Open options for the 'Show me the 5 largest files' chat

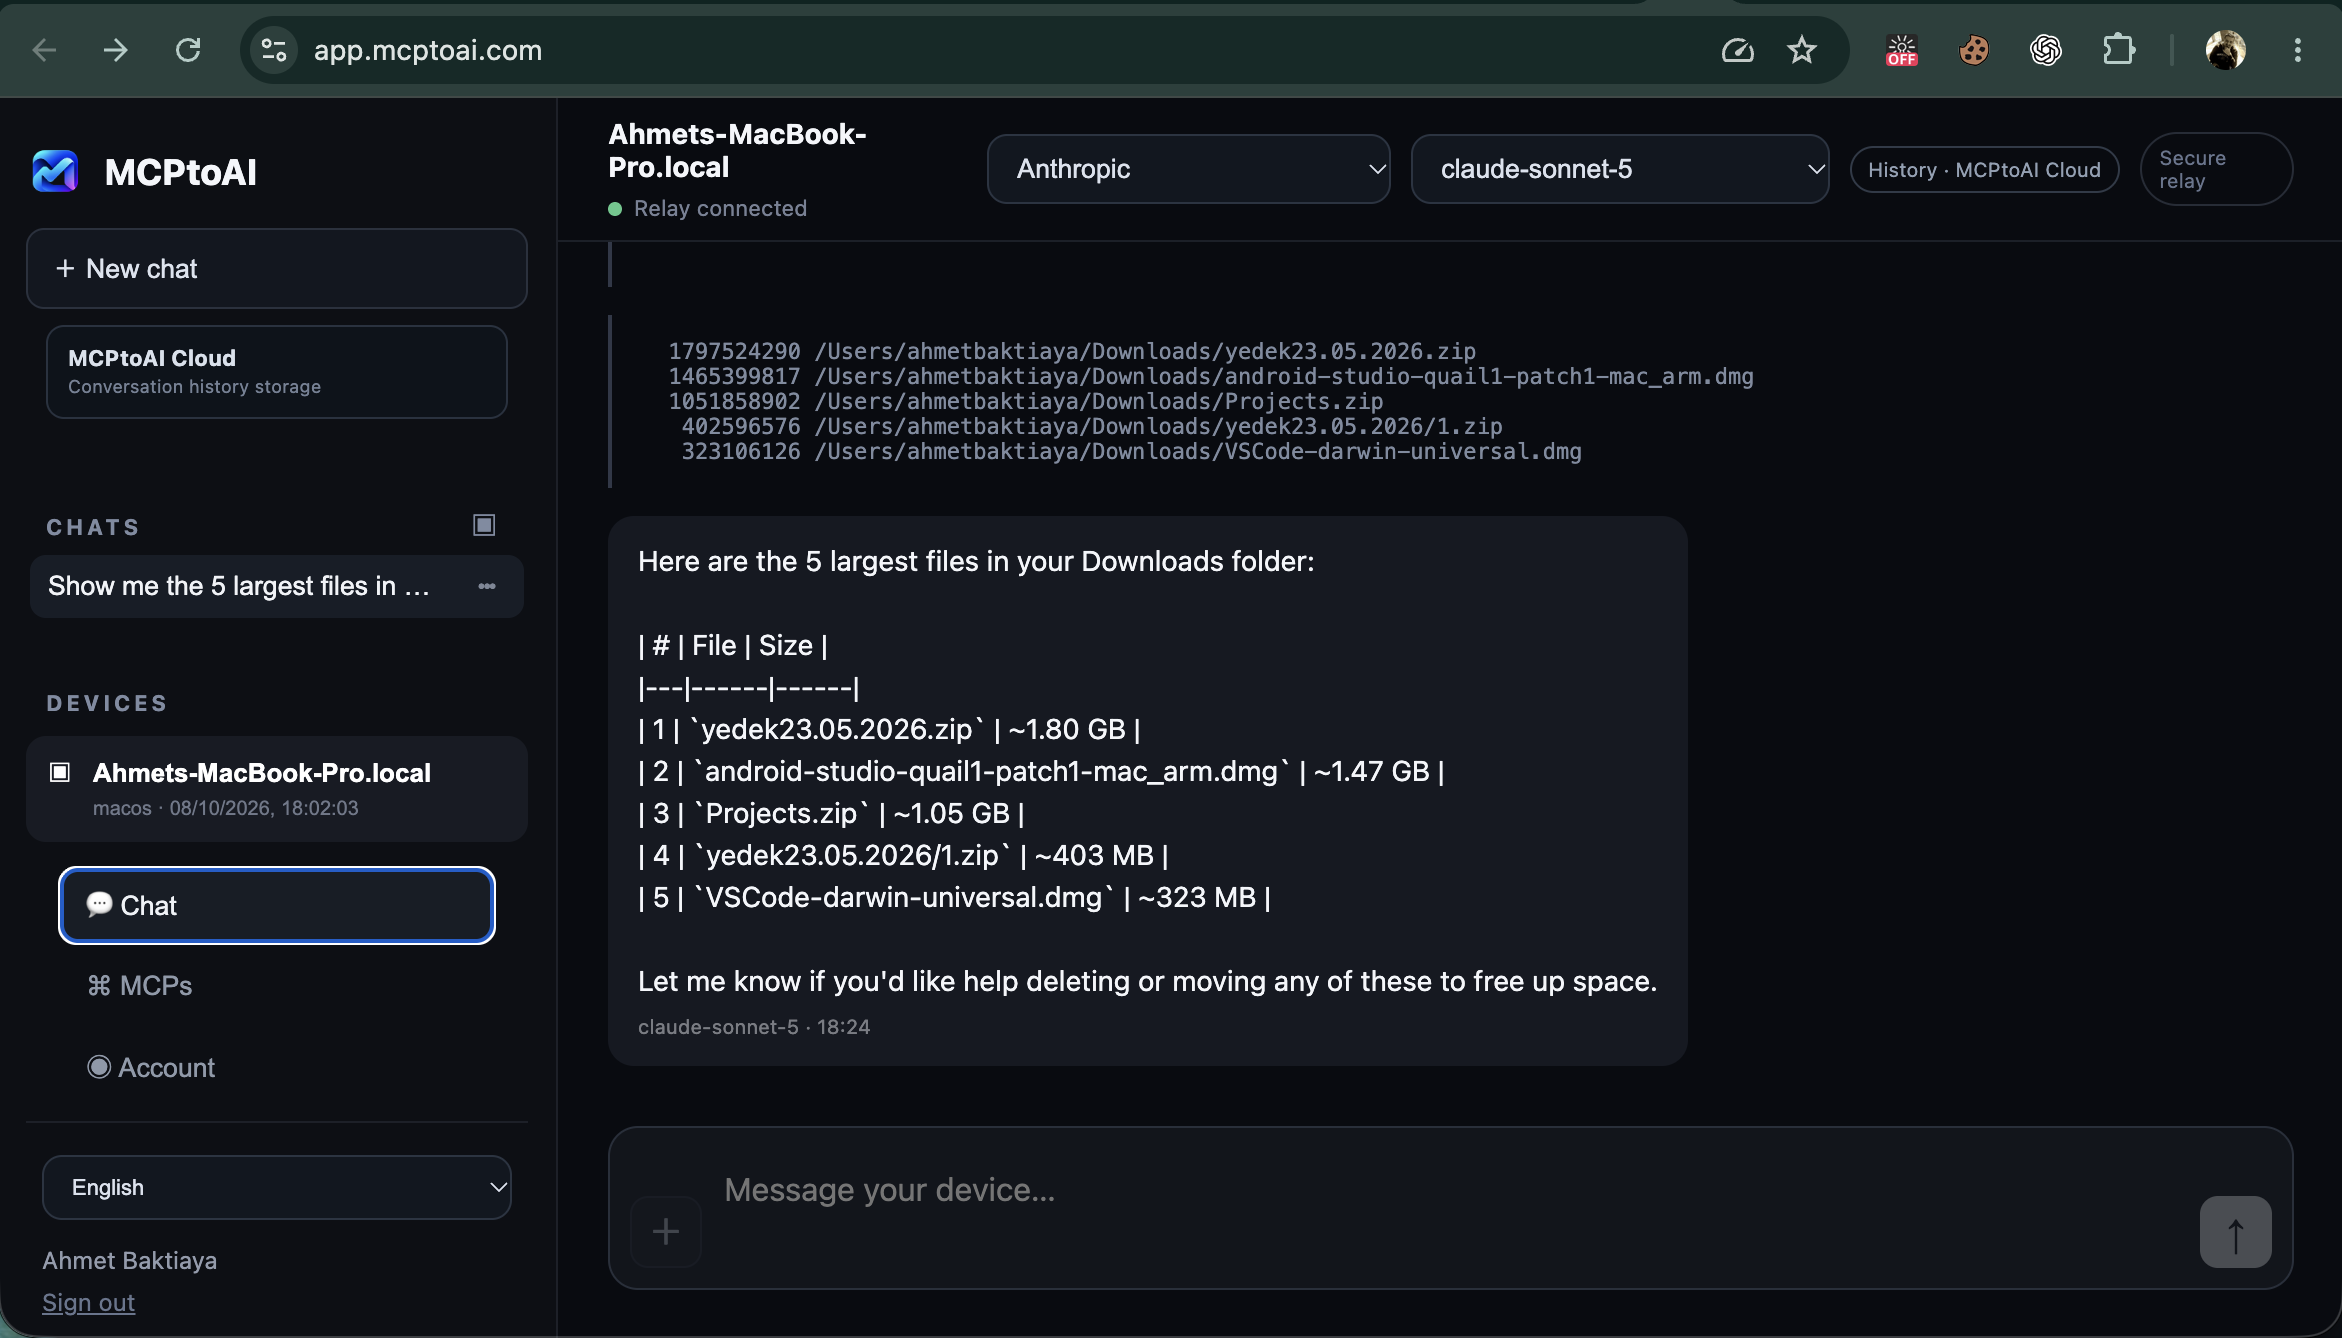pos(487,586)
